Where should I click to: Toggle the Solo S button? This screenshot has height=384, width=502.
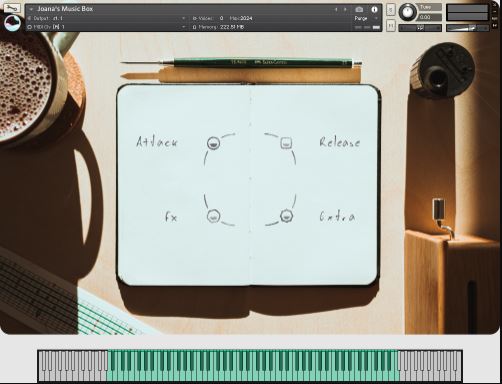391,10
